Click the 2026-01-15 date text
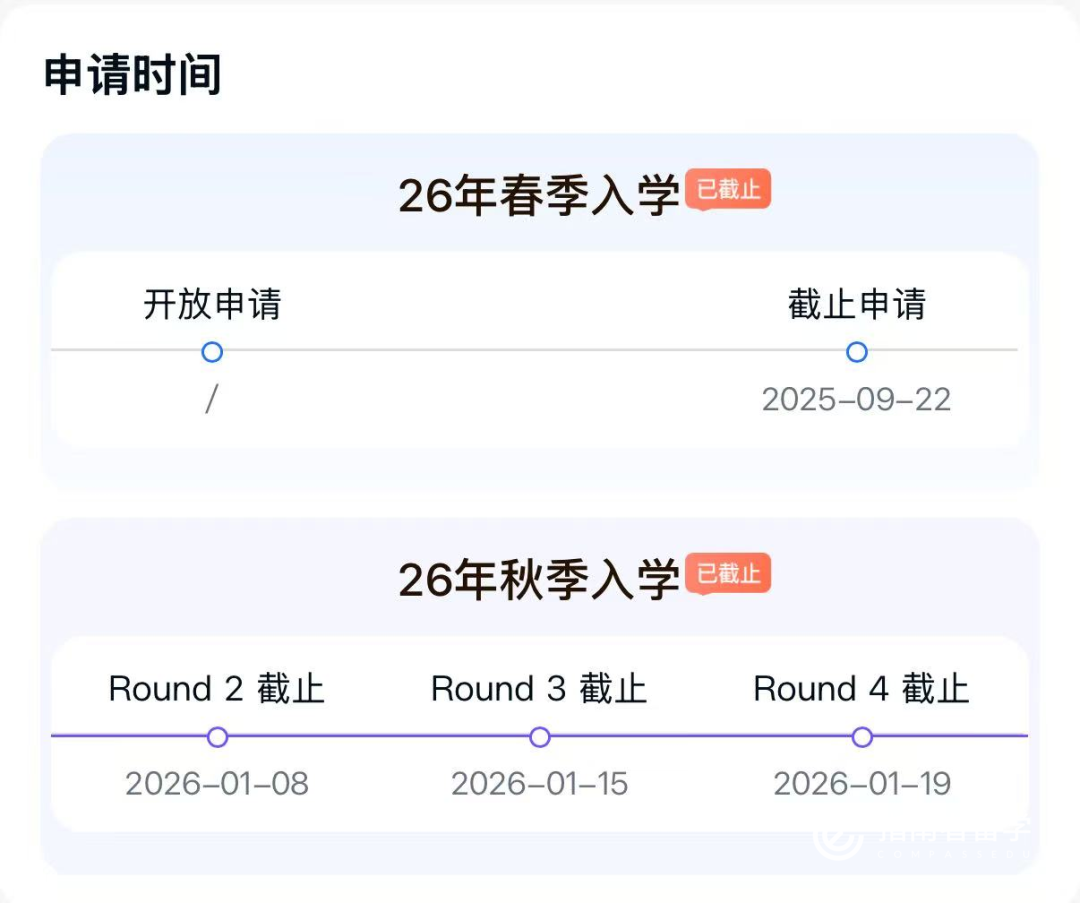 (x=539, y=784)
